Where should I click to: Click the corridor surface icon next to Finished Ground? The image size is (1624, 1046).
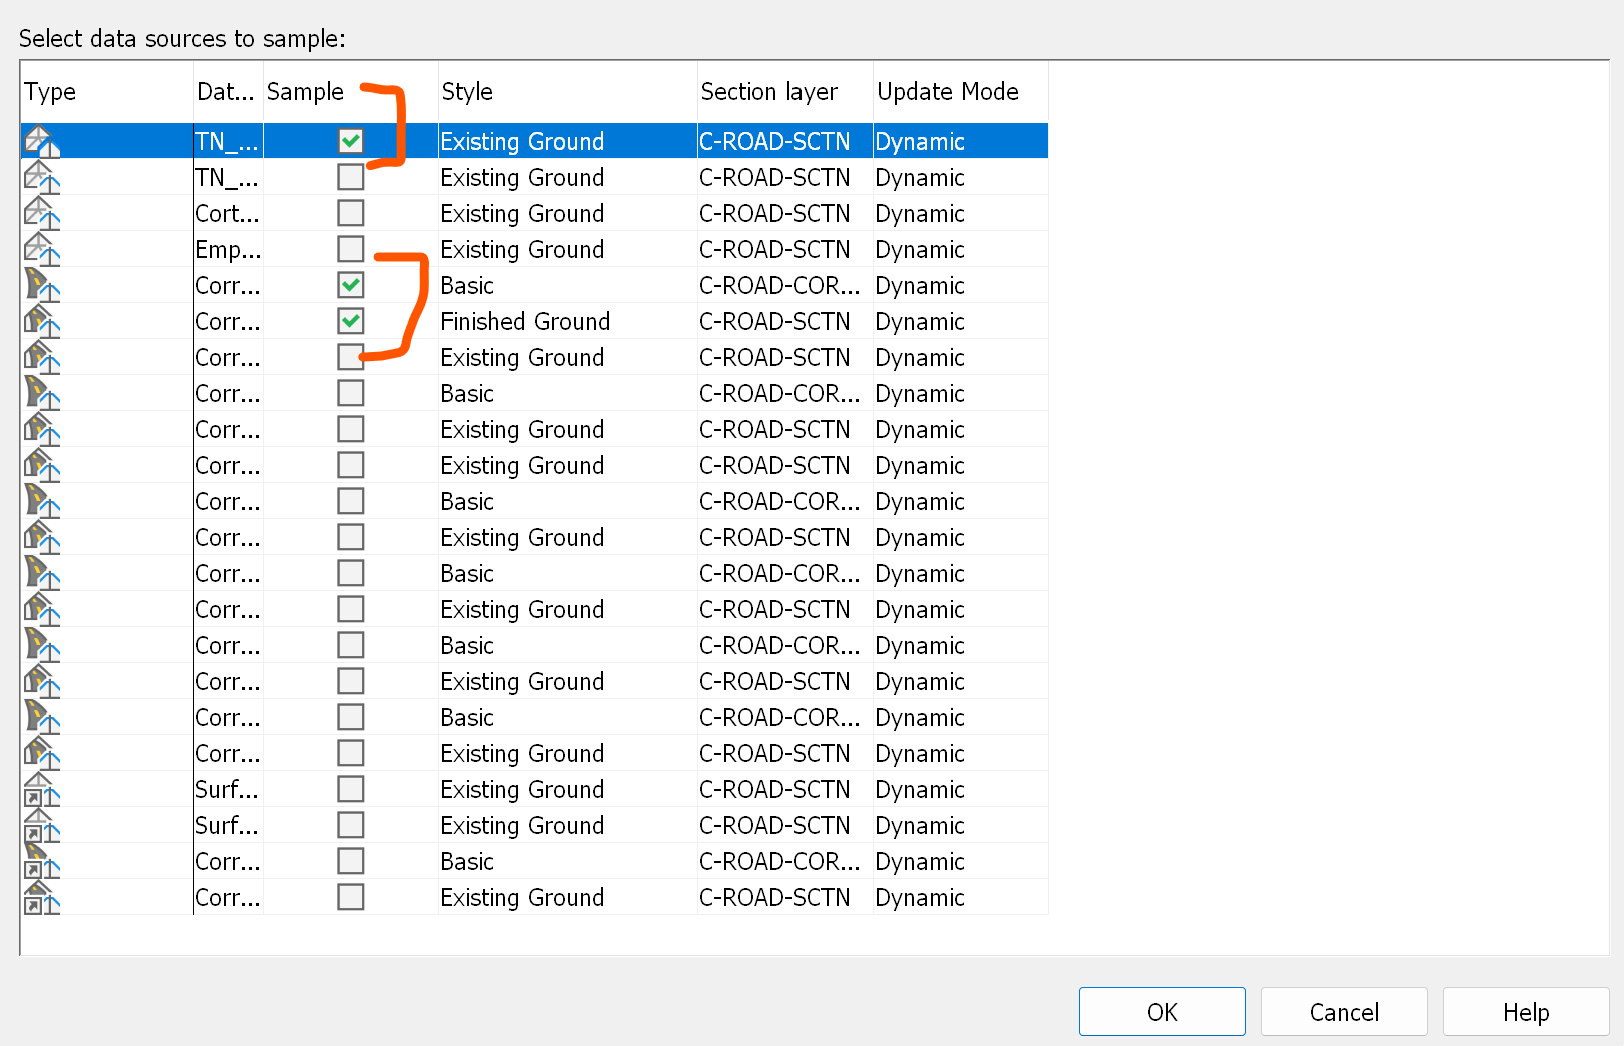(x=40, y=321)
